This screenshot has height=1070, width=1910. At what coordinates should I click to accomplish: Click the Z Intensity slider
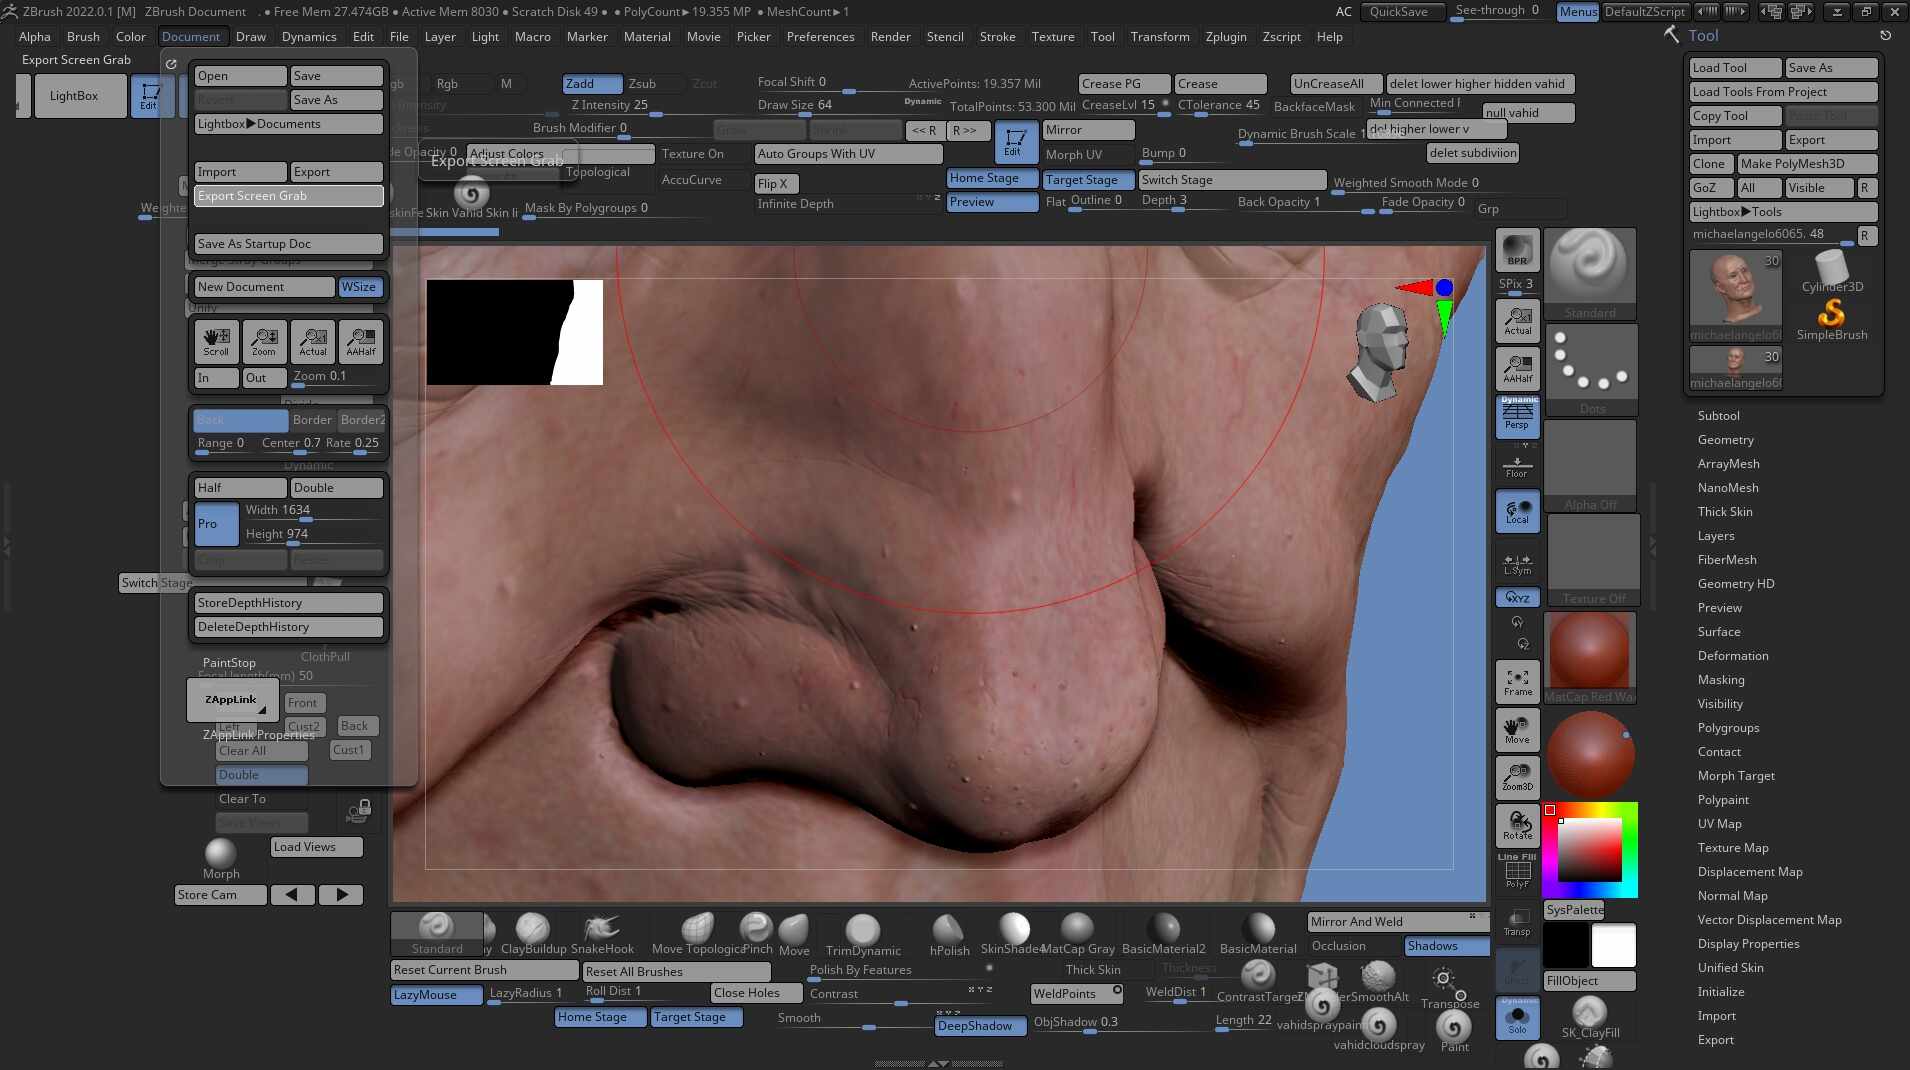point(609,105)
